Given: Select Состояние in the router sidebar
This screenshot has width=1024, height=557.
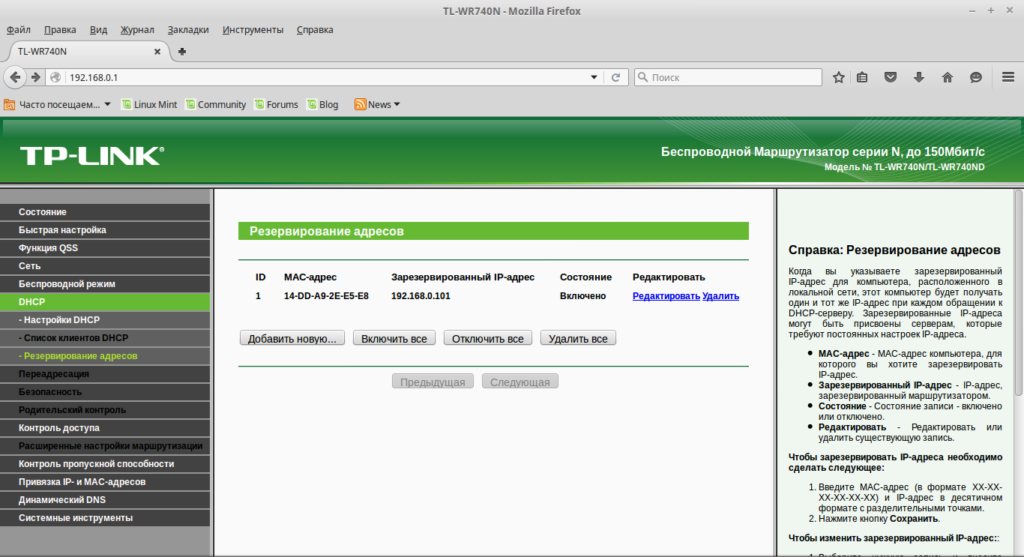Looking at the screenshot, I should pos(105,212).
